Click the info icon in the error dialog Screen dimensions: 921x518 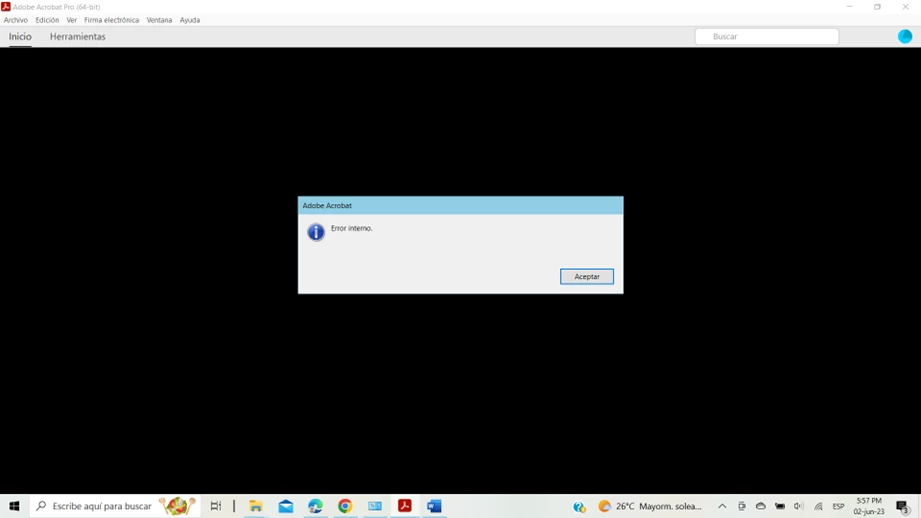316,232
